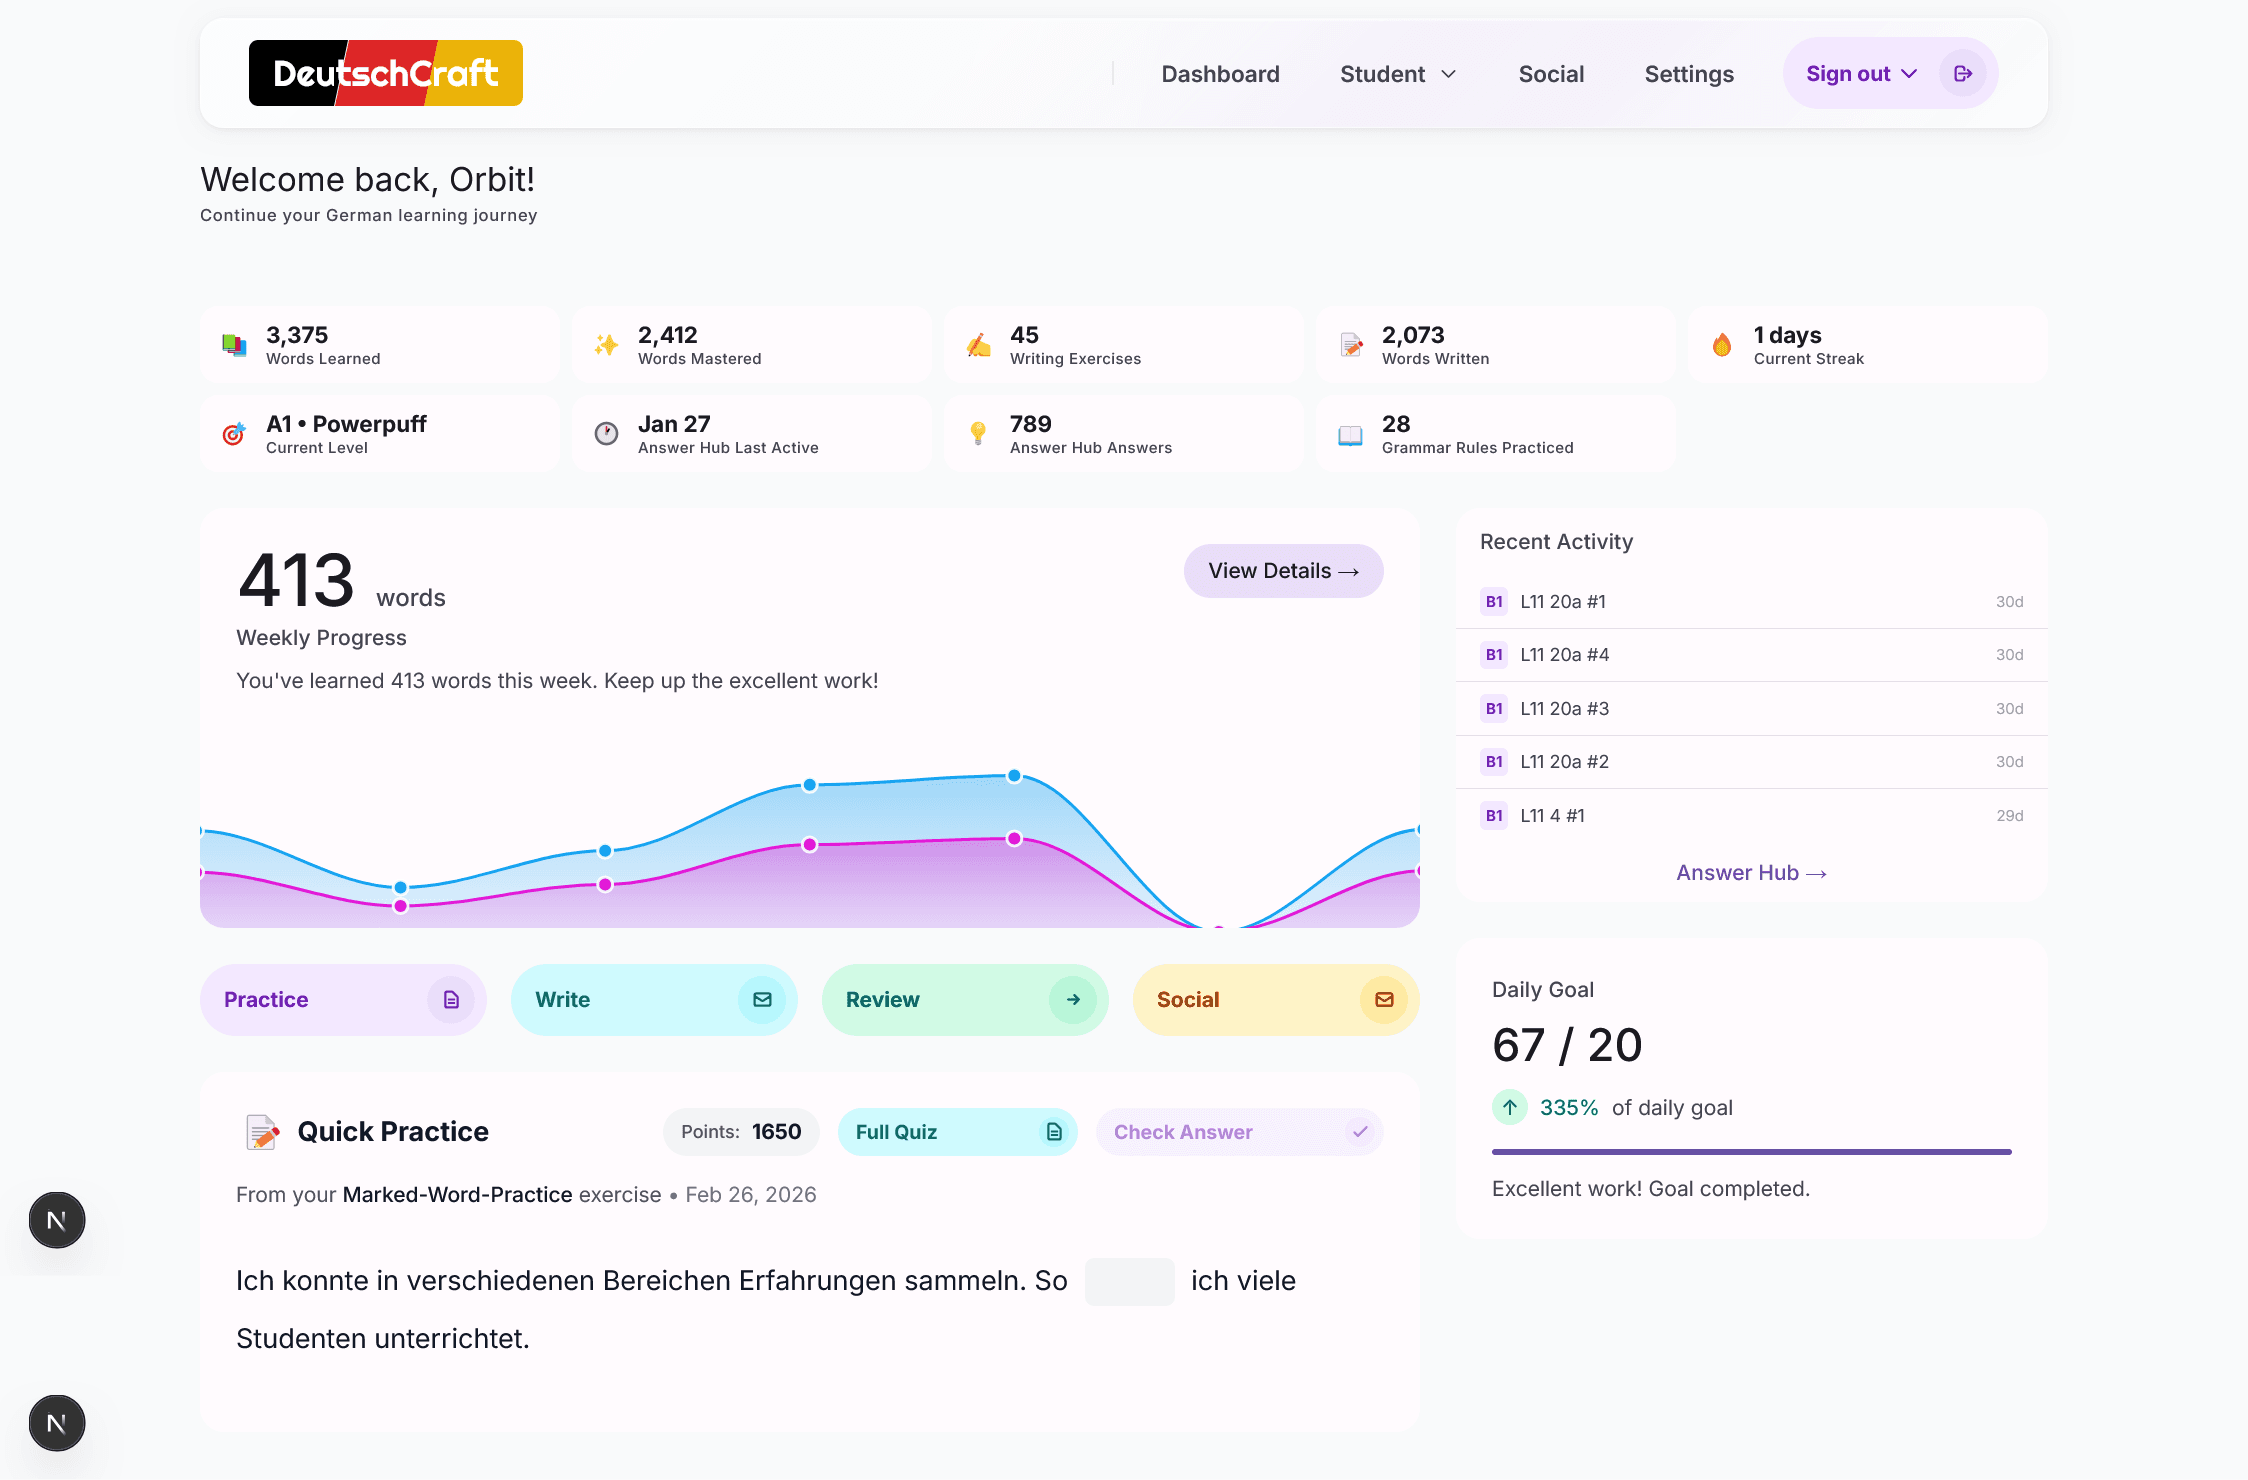2248x1480 pixels.
Task: Click the lightbulb icon on Answer Hub Answers
Action: pos(977,433)
